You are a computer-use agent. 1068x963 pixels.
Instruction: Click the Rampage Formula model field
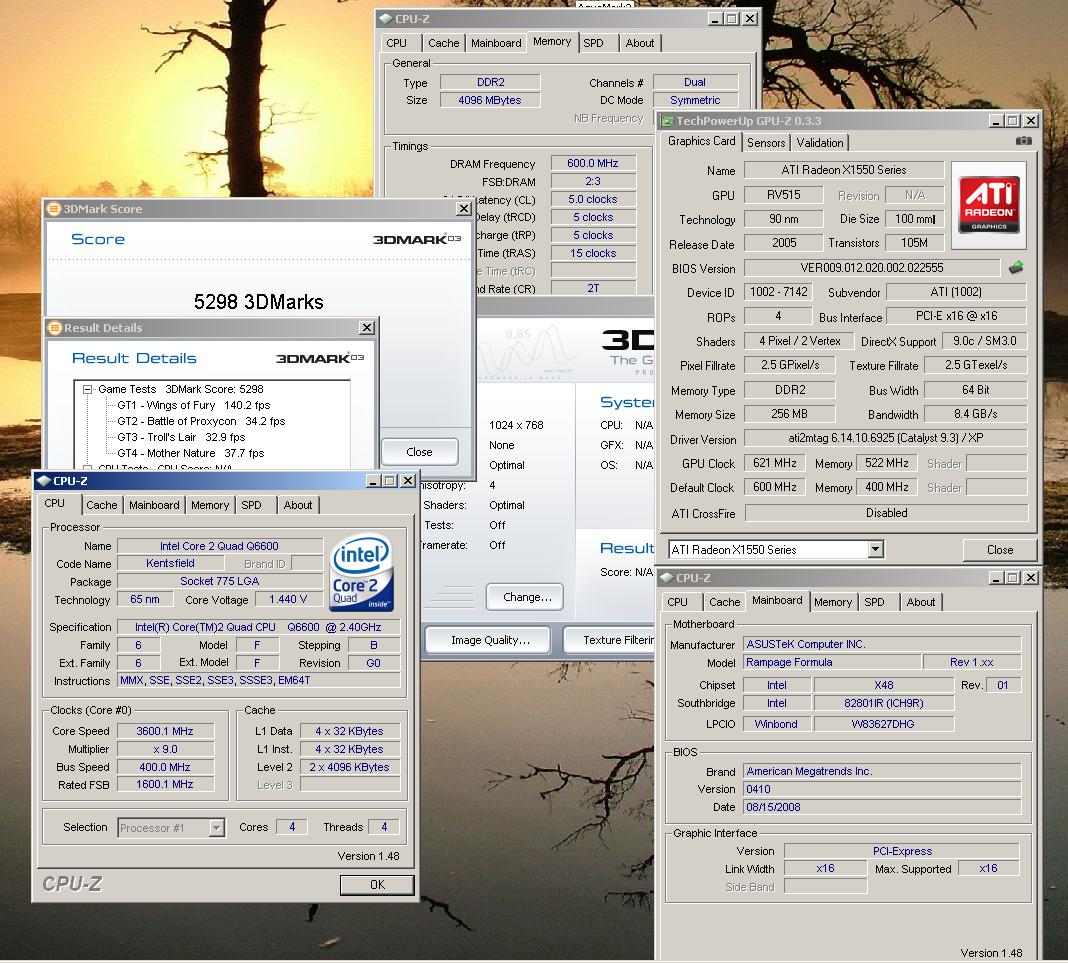pyautogui.click(x=831, y=662)
